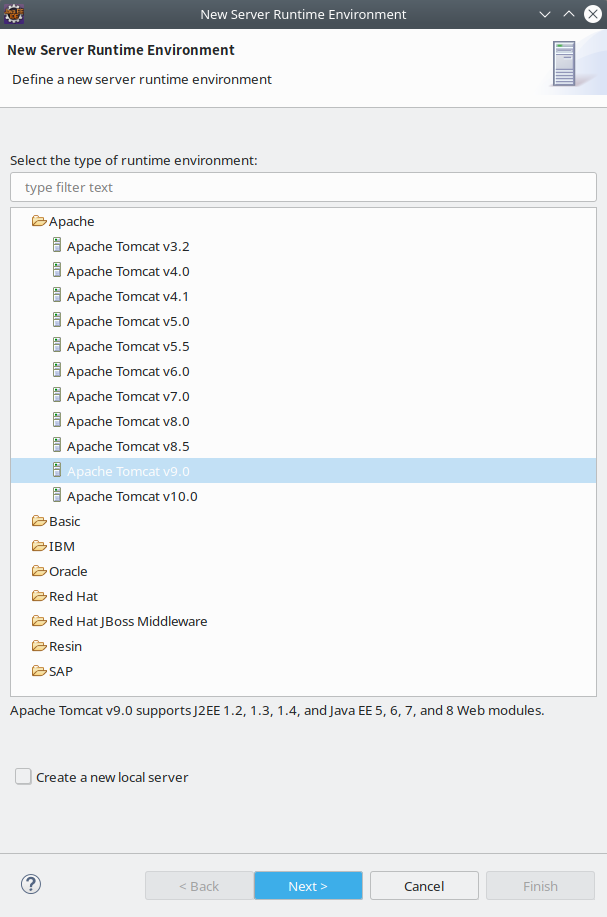The width and height of the screenshot is (607, 917).
Task: Select Apache Tomcat v5.5 text
Action: [128, 346]
